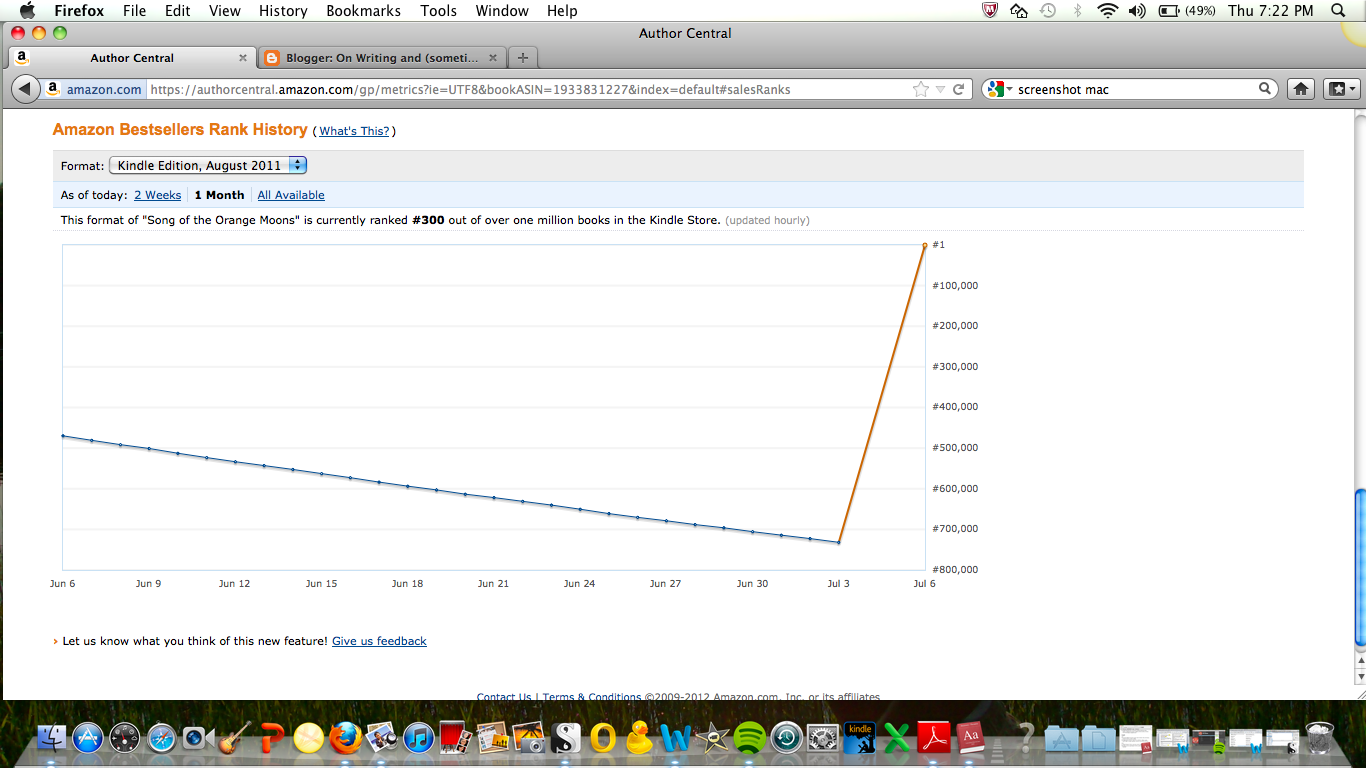
Task: Launch Adobe Acrobat from the dock
Action: [934, 738]
